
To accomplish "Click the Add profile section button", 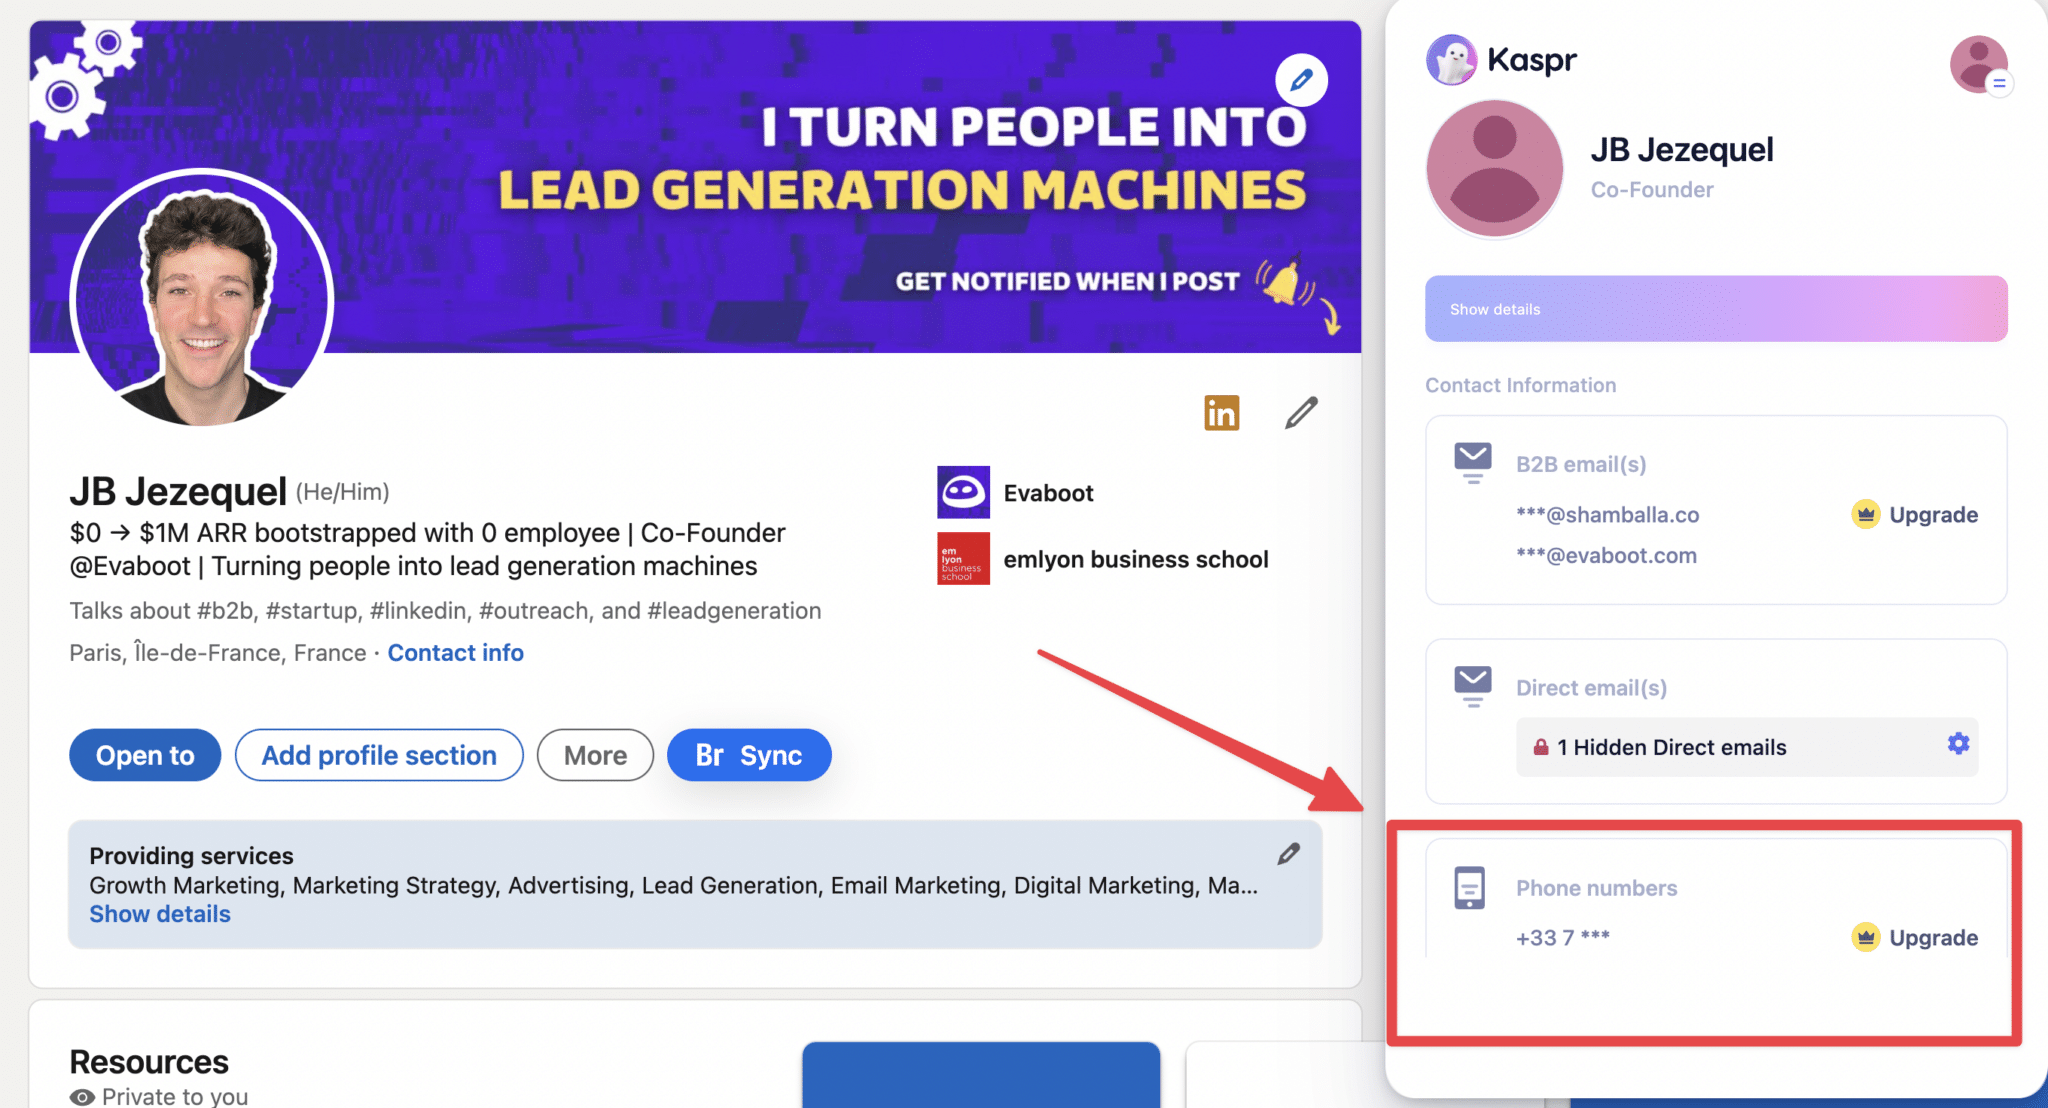I will click(x=378, y=755).
